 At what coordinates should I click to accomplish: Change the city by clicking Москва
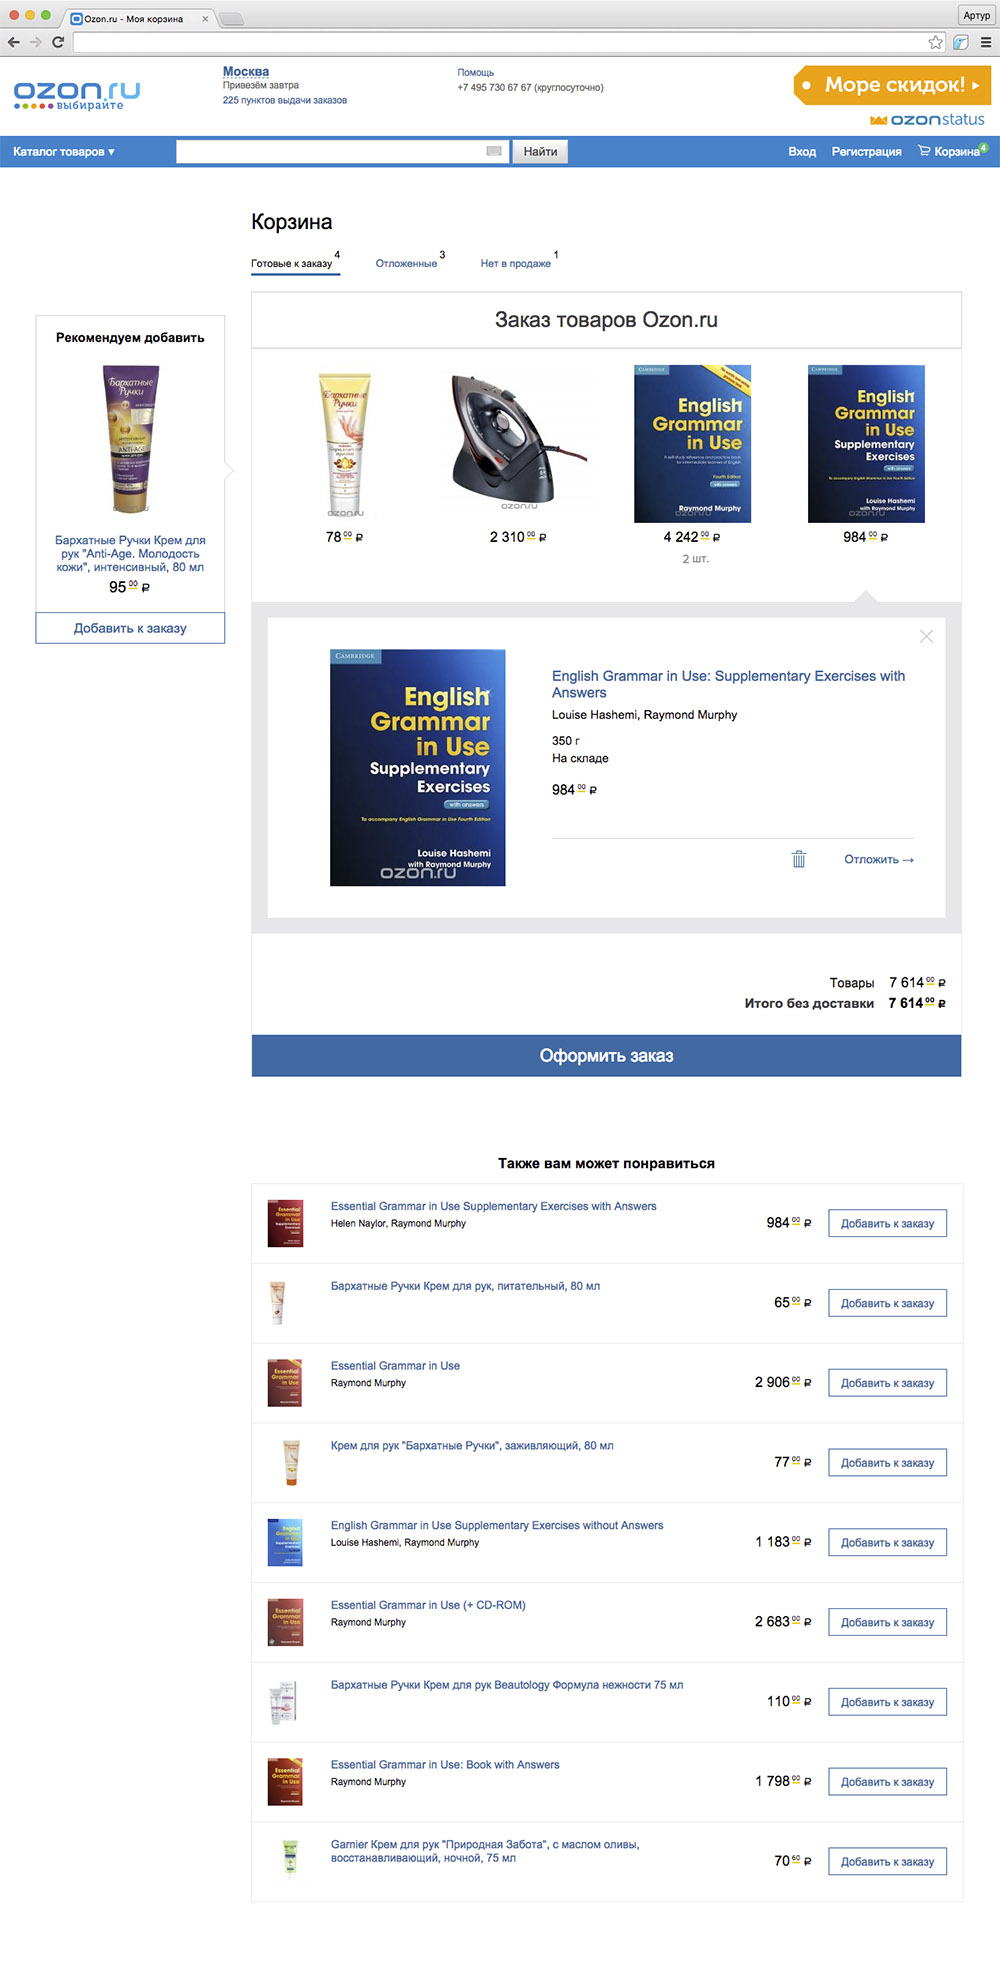pyautogui.click(x=246, y=72)
